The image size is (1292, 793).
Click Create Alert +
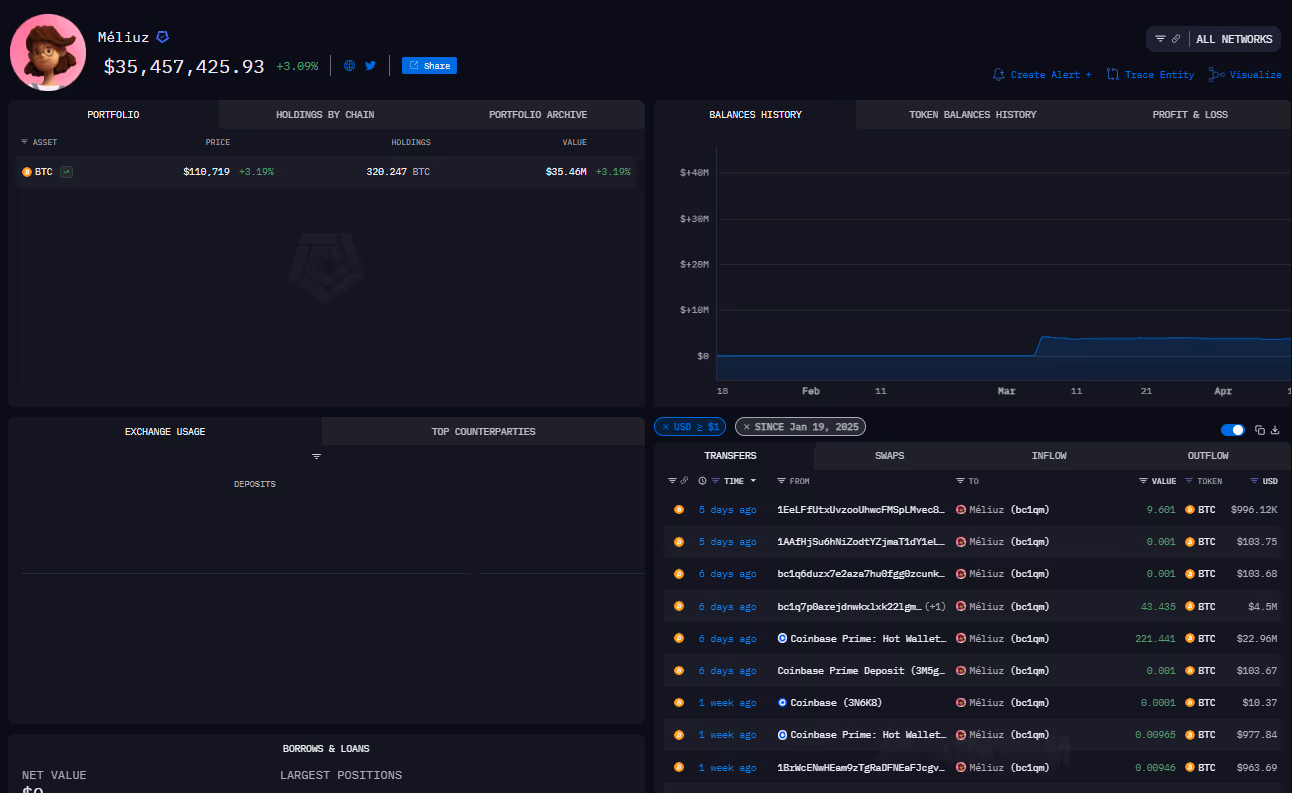click(x=1042, y=75)
